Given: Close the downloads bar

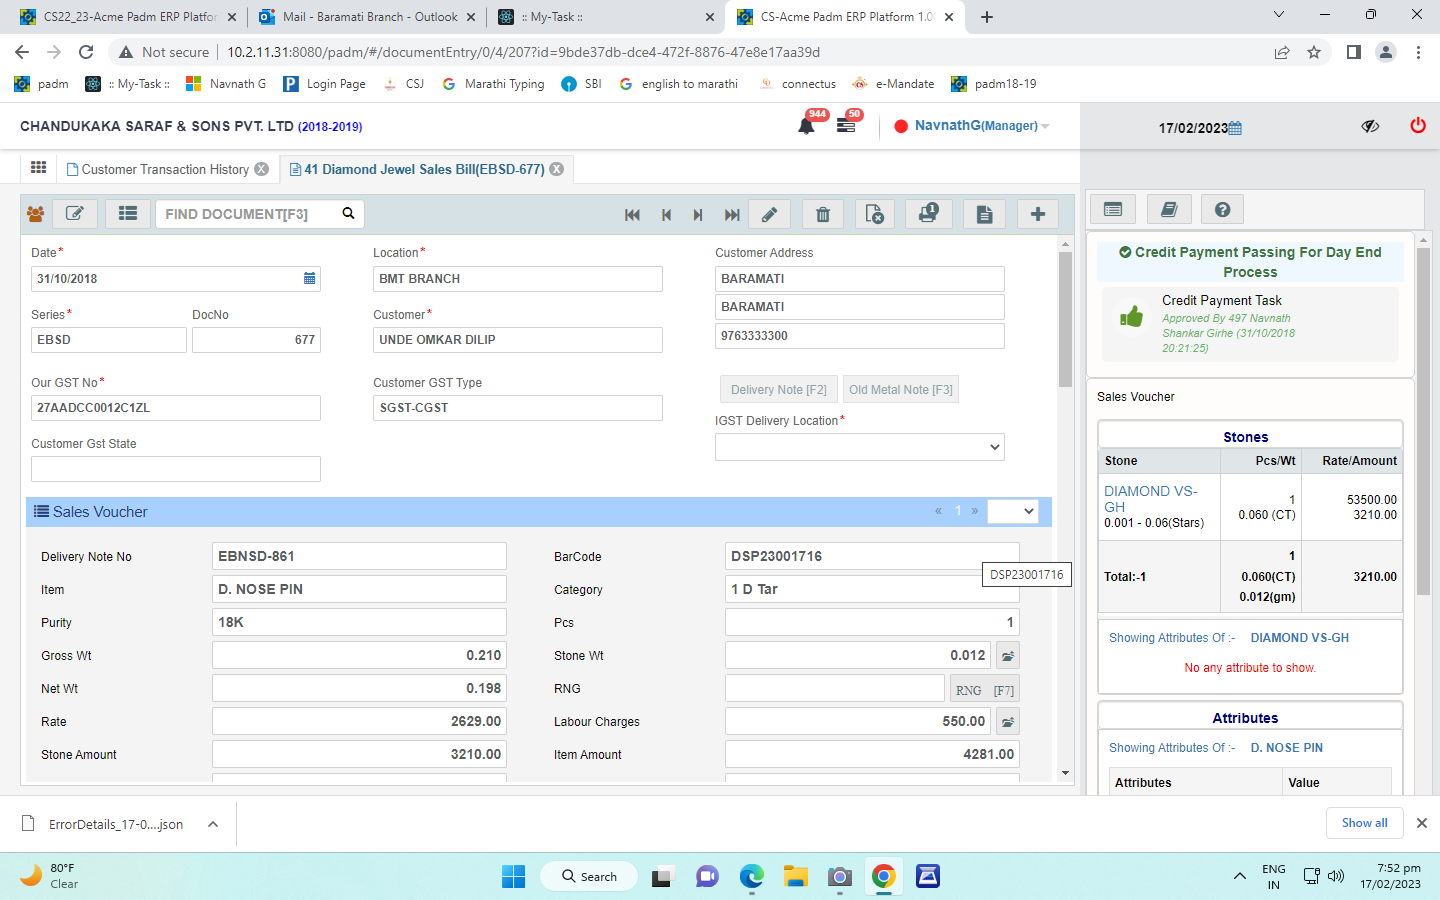Looking at the screenshot, I should click(x=1422, y=823).
